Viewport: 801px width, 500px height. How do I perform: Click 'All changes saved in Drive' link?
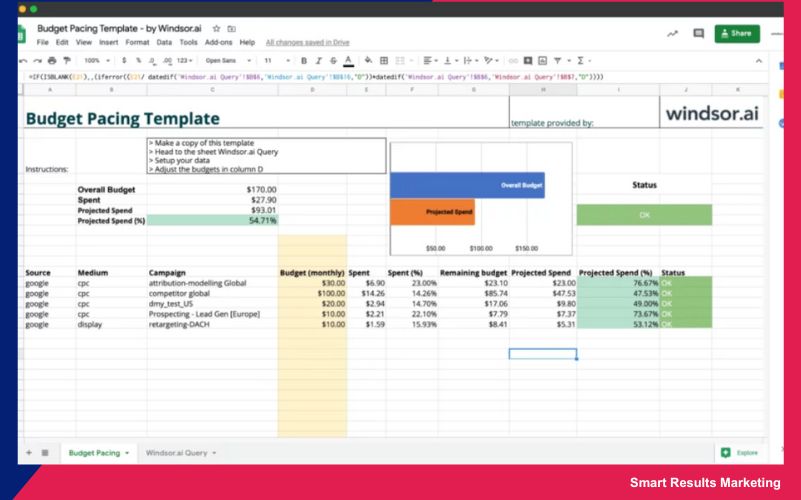pos(308,42)
